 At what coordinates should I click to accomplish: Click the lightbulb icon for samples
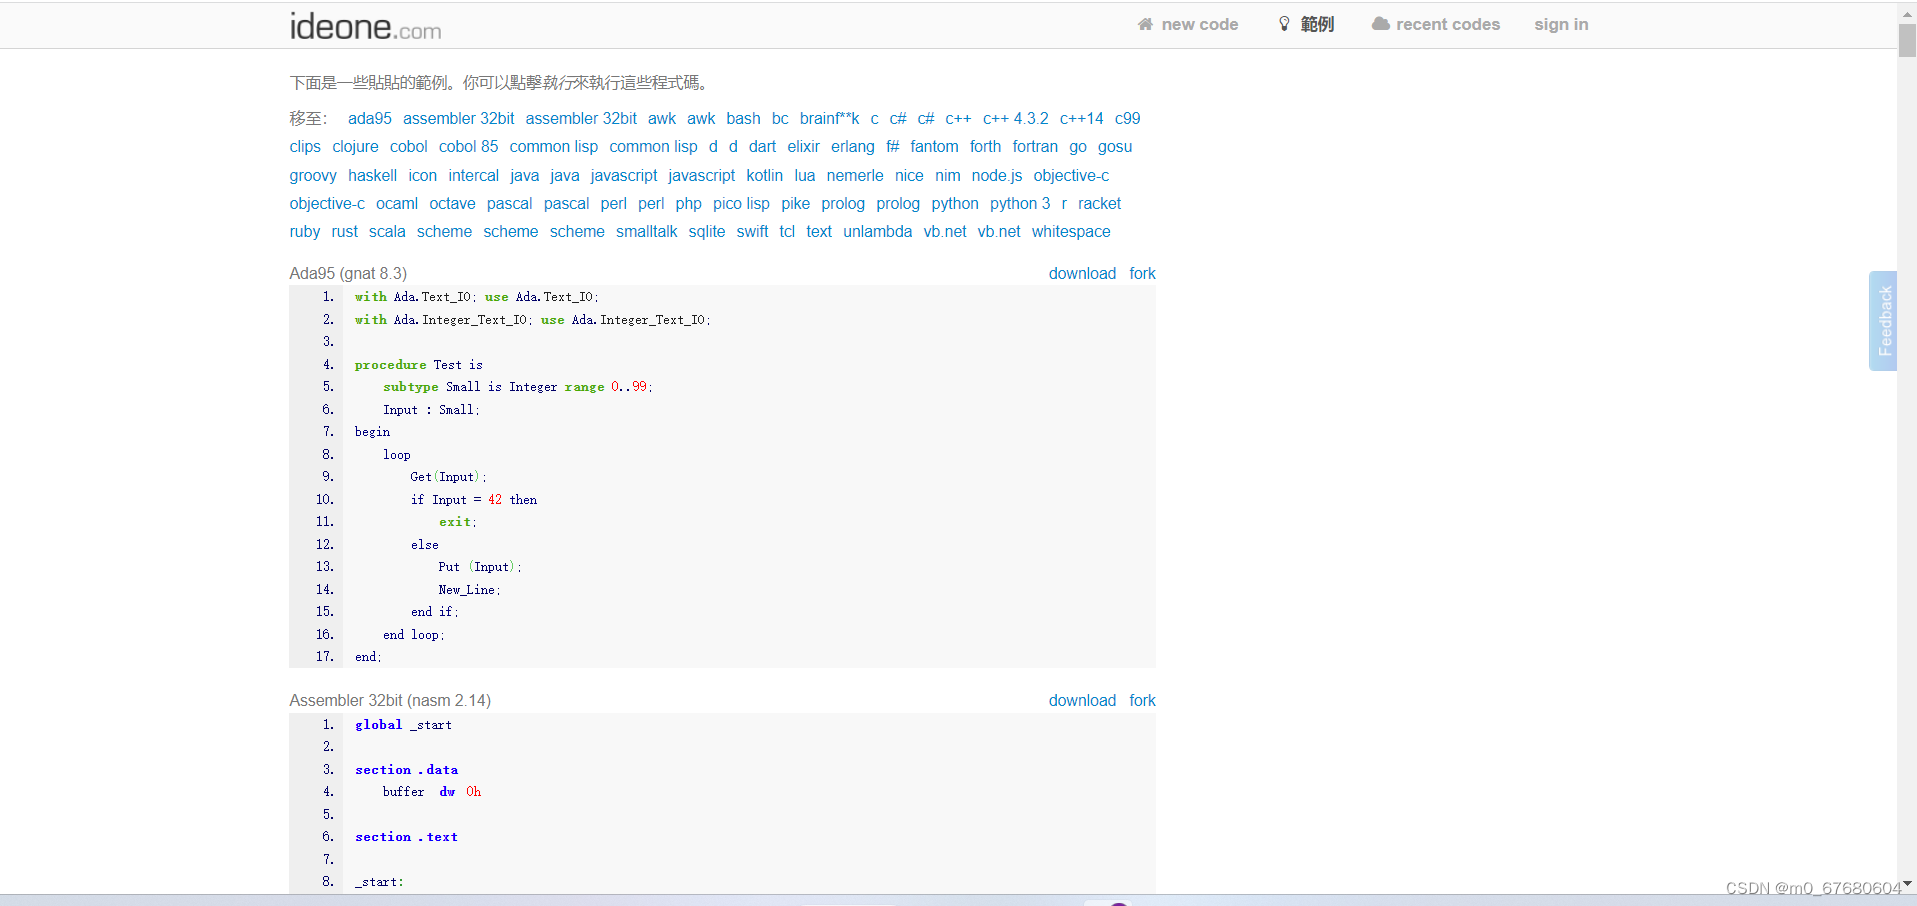1284,24
